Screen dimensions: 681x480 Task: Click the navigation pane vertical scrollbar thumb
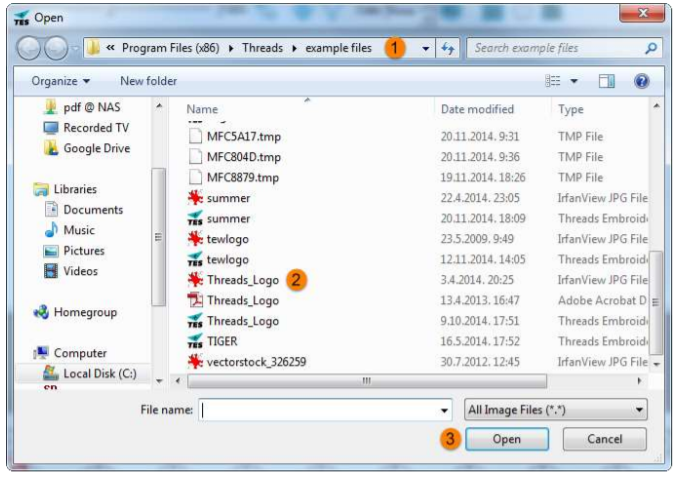click(158, 237)
